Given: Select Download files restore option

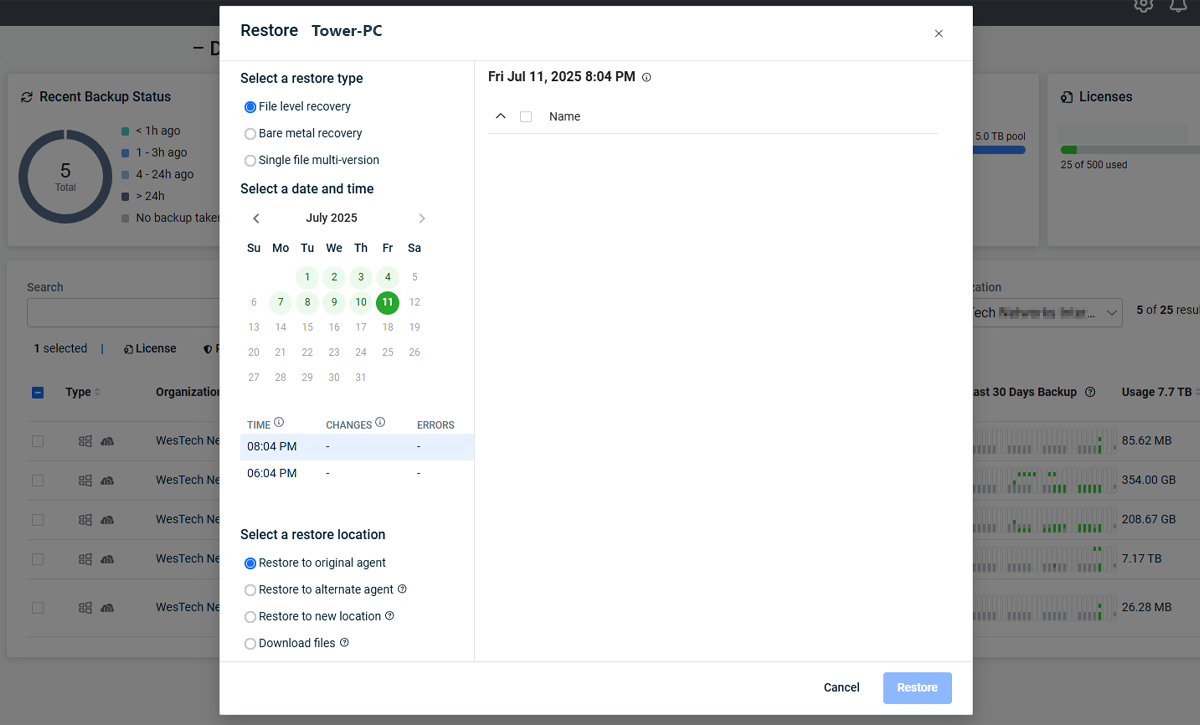Looking at the screenshot, I should pyautogui.click(x=250, y=644).
